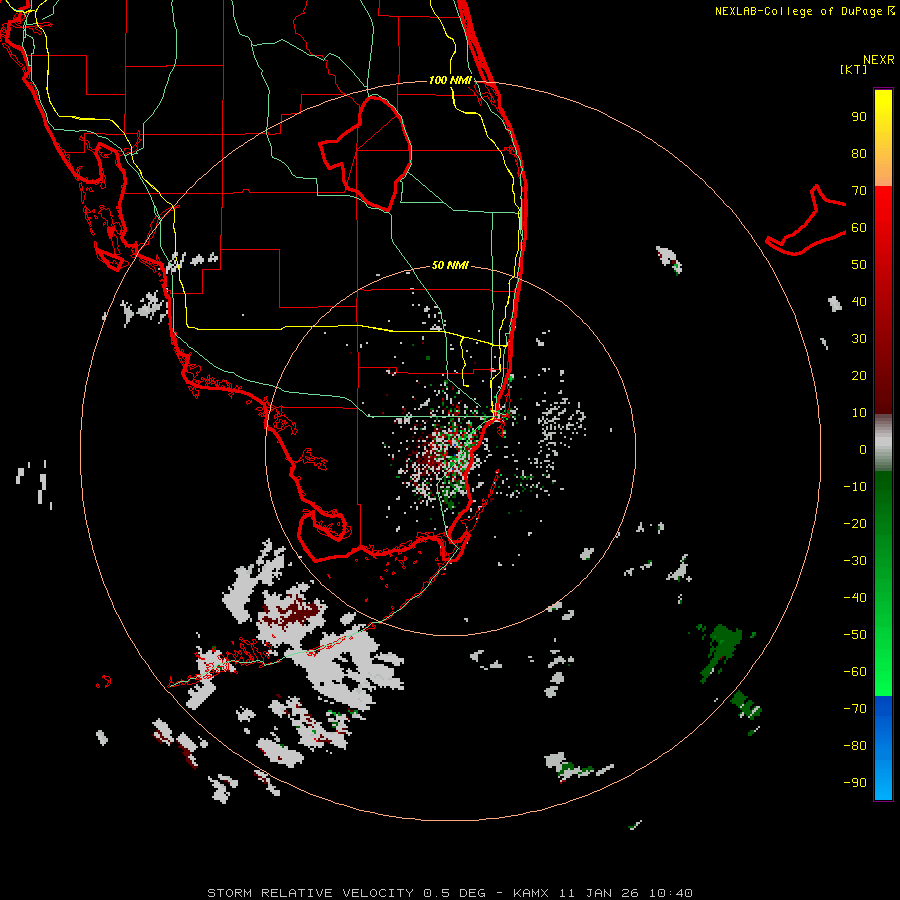
Task: Click the 50 NMI range ring label
Action: [x=450, y=265]
